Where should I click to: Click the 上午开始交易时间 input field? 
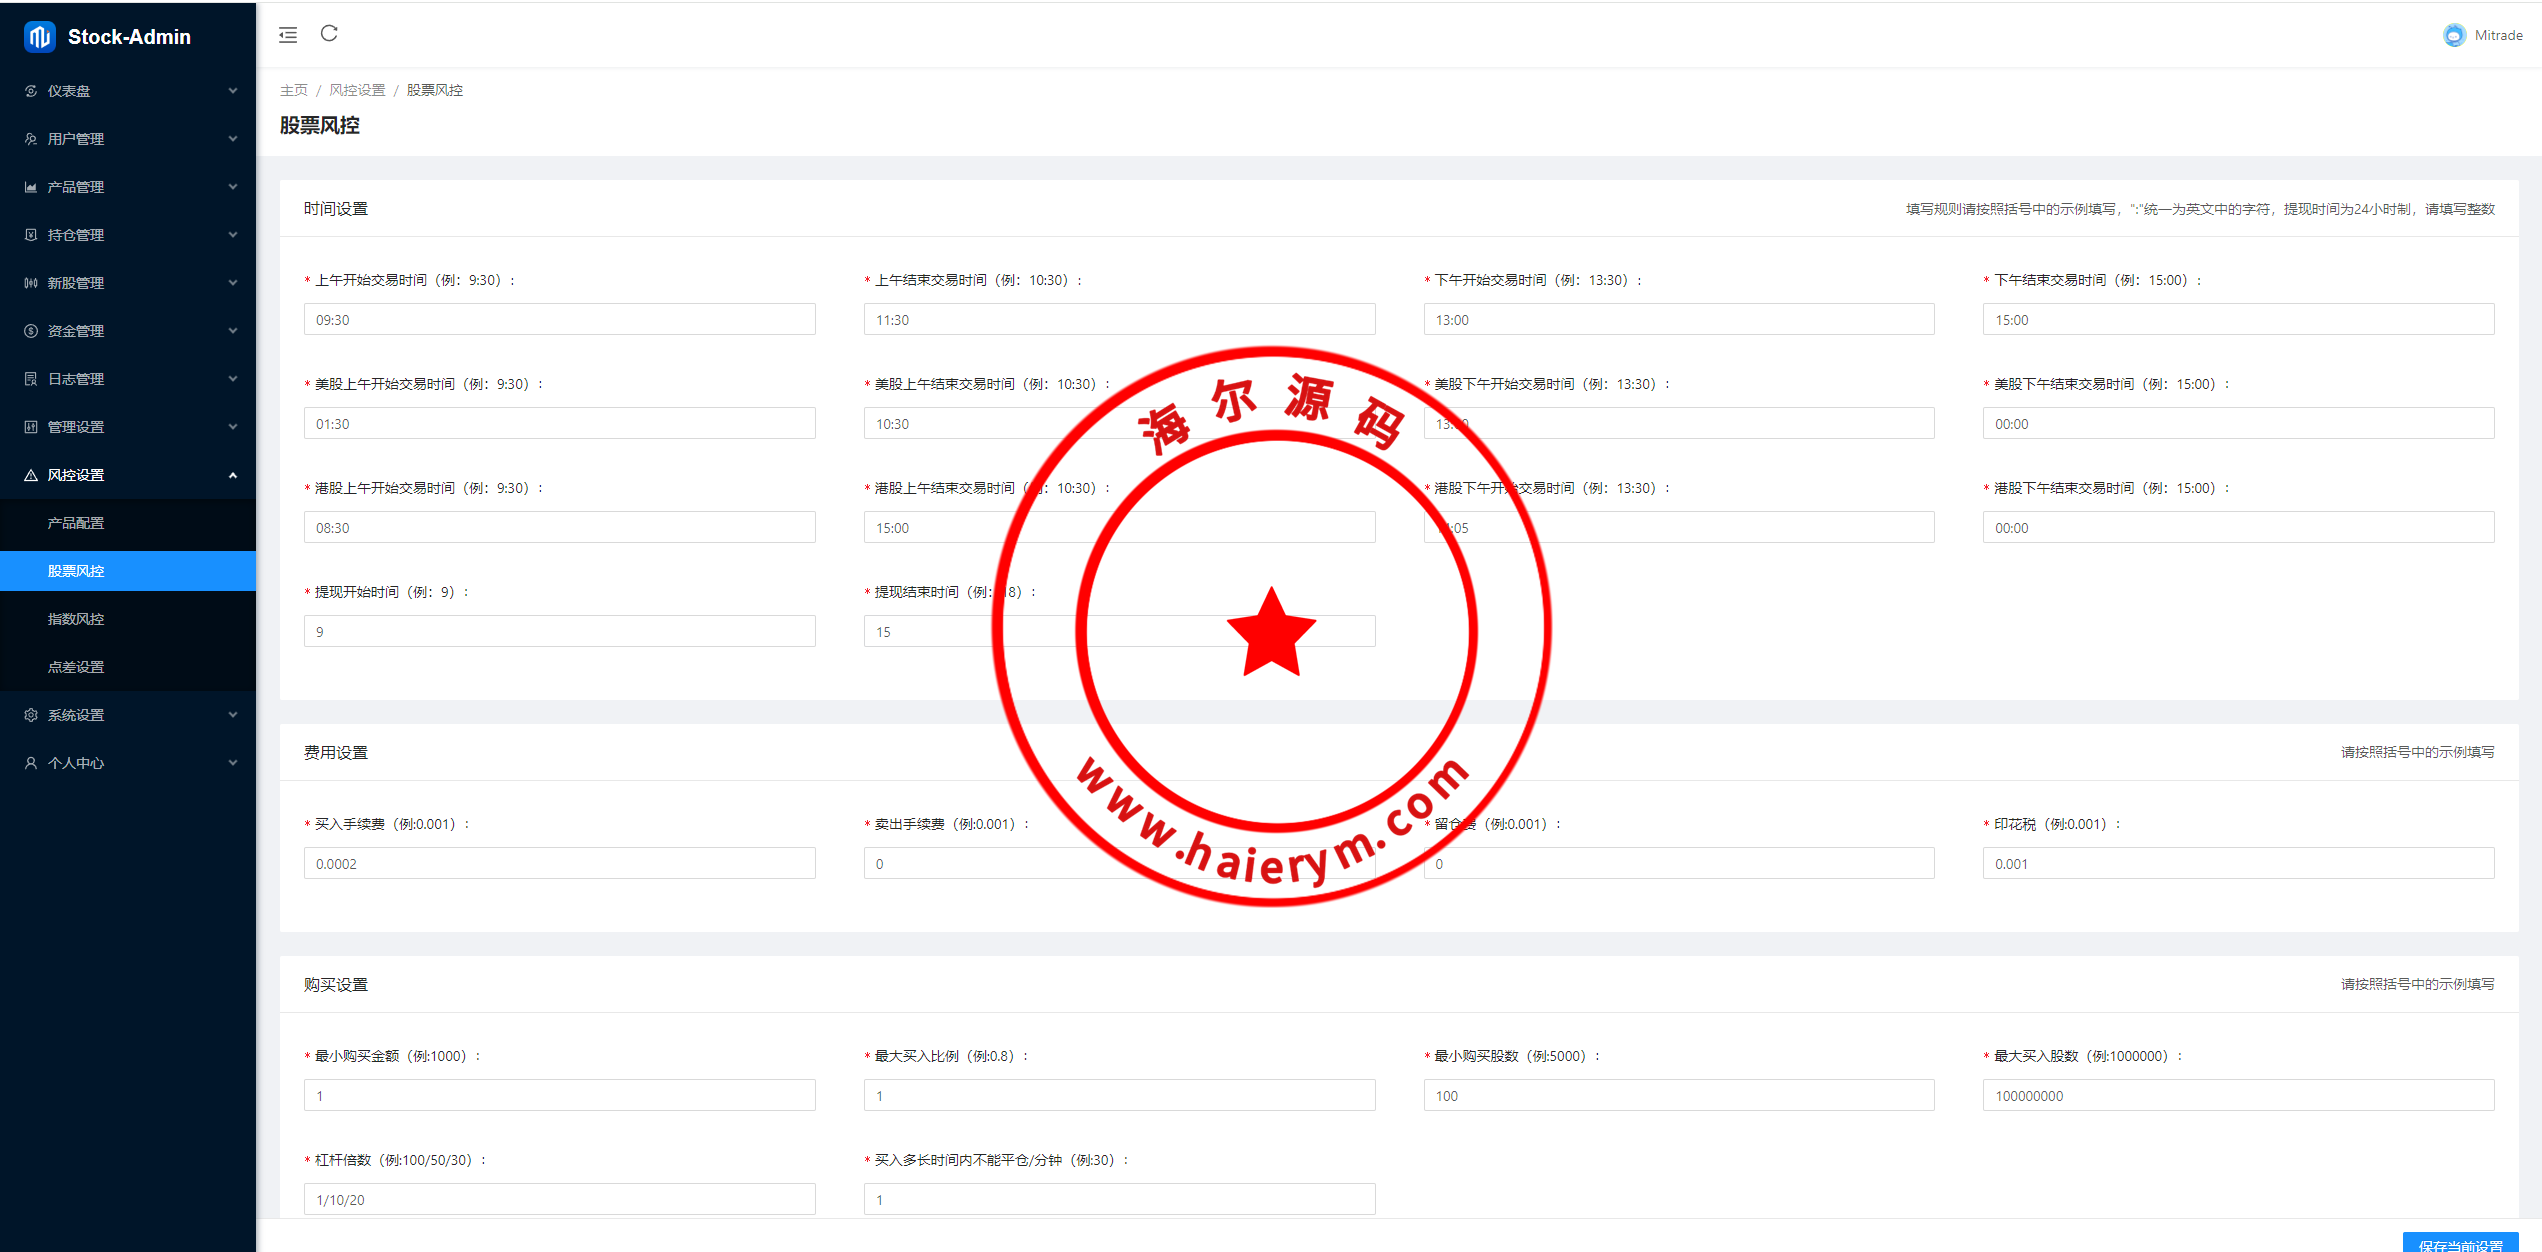tap(559, 320)
